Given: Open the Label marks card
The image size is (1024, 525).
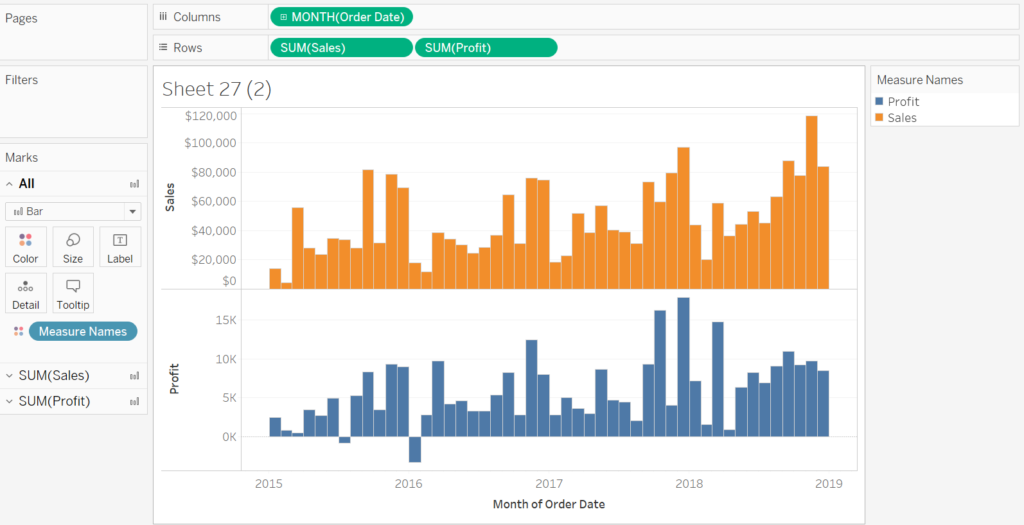Looking at the screenshot, I should pos(120,246).
